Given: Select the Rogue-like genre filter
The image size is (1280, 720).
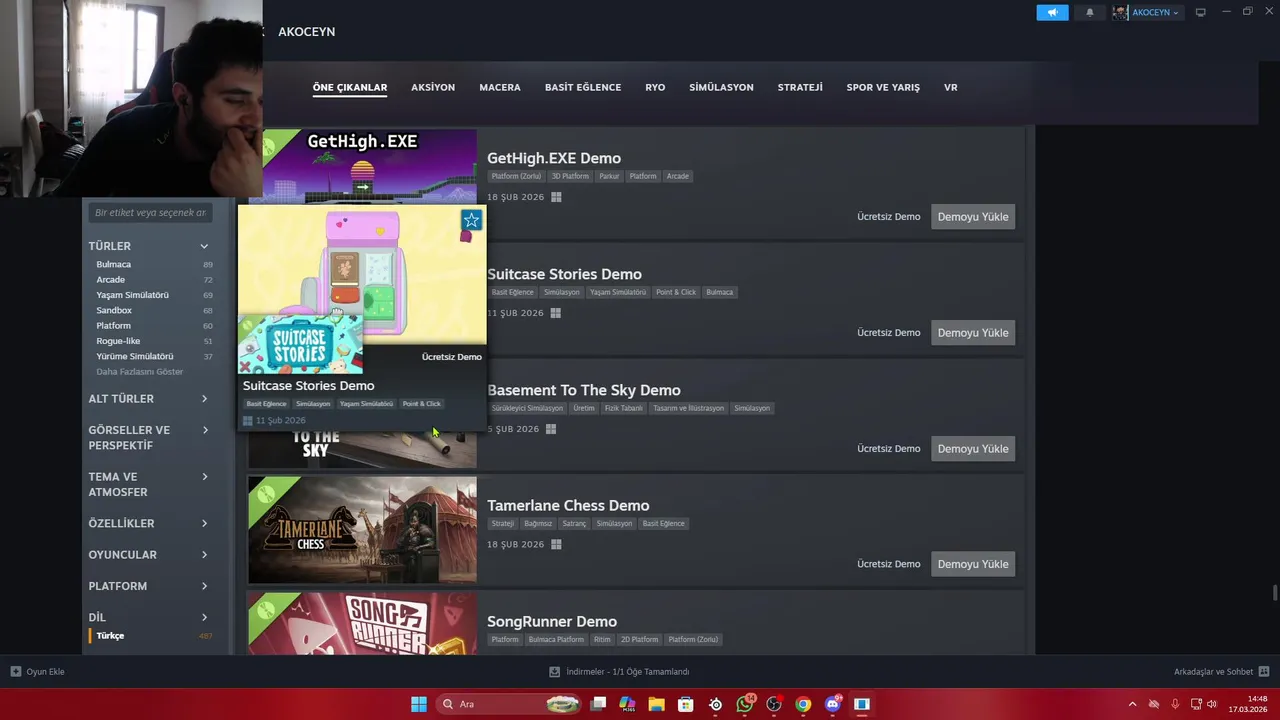Looking at the screenshot, I should [118, 341].
